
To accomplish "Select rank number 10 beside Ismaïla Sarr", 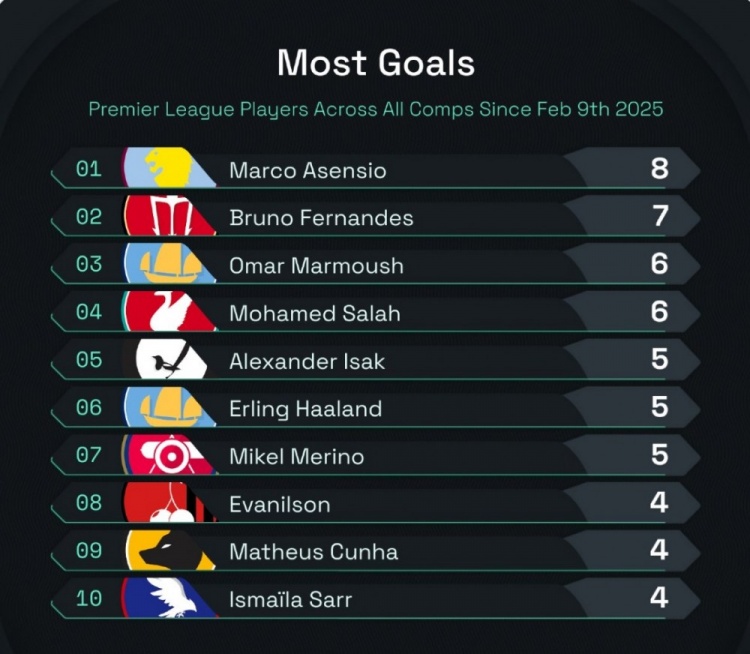I will (89, 599).
